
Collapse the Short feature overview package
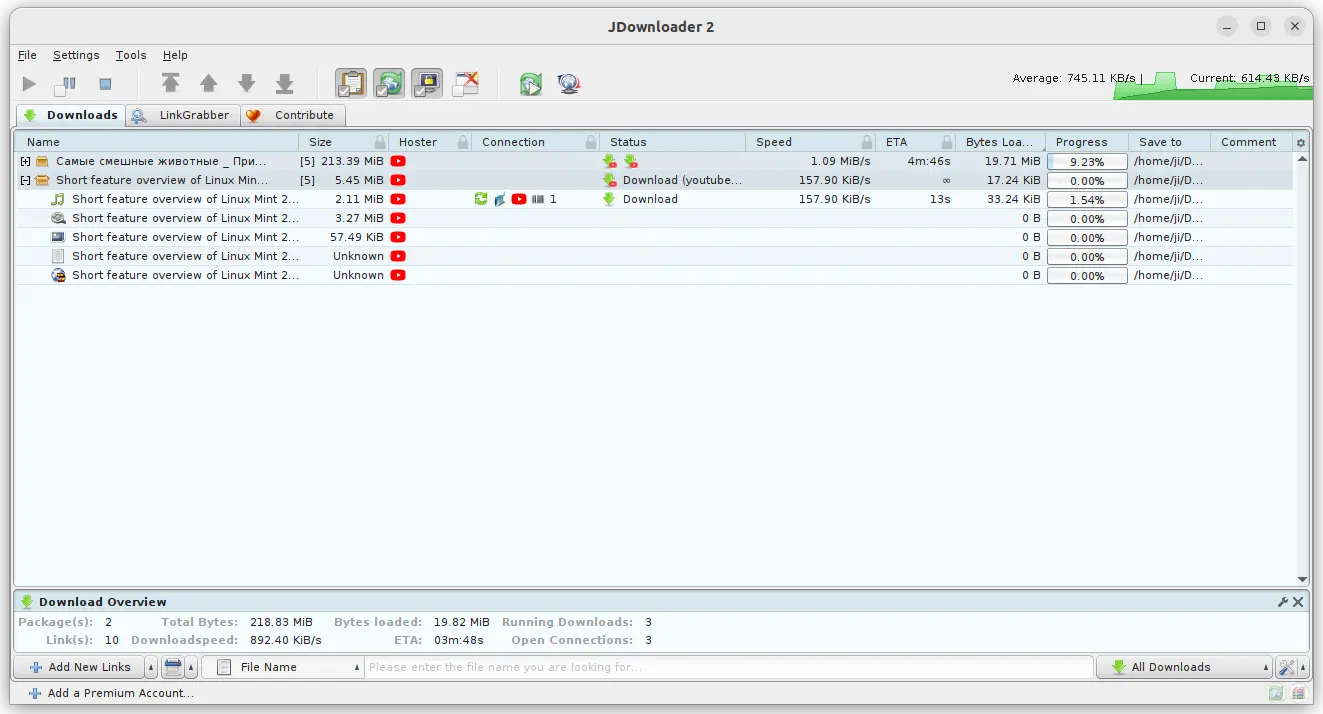26,180
